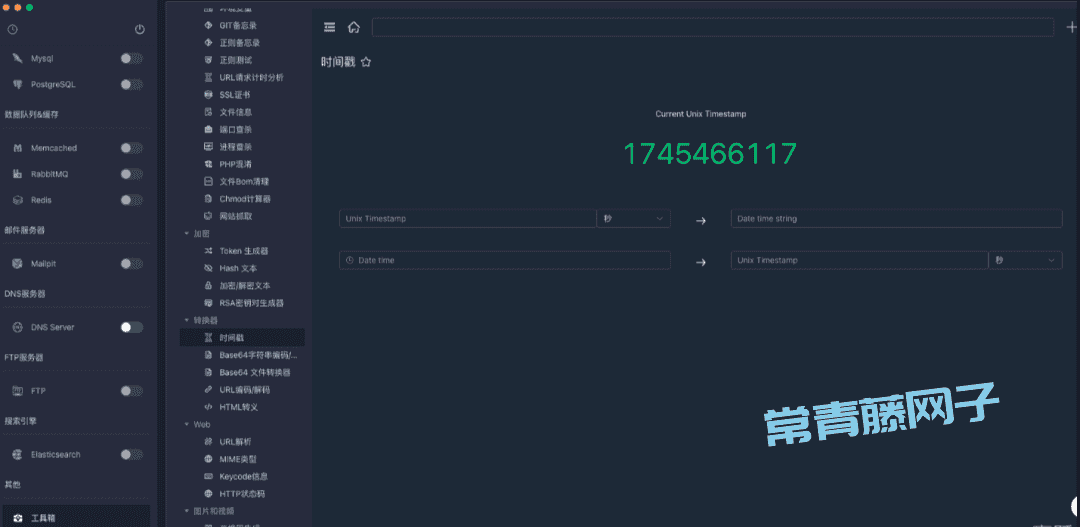Open the 端口查杀 tool
The width and height of the screenshot is (1080, 527).
pyautogui.click(x=242, y=130)
